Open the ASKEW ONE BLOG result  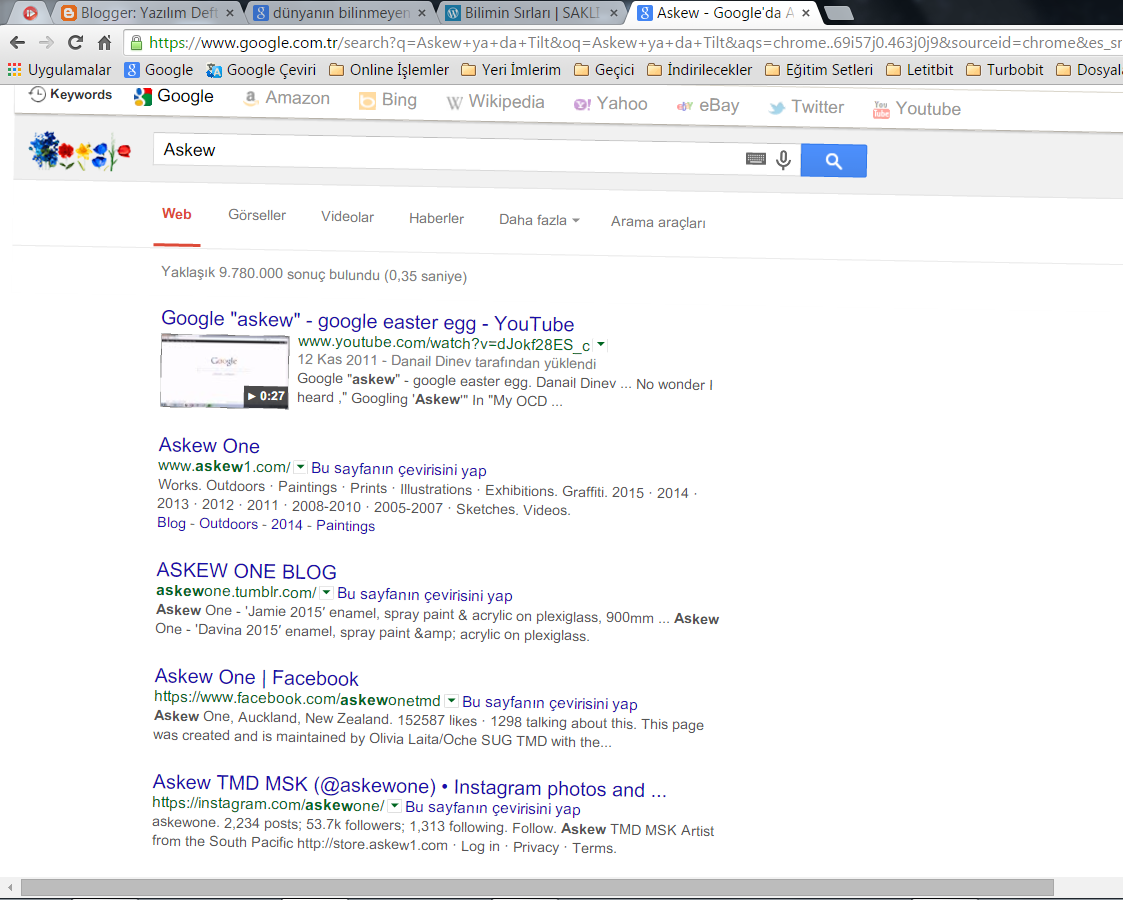tap(246, 571)
